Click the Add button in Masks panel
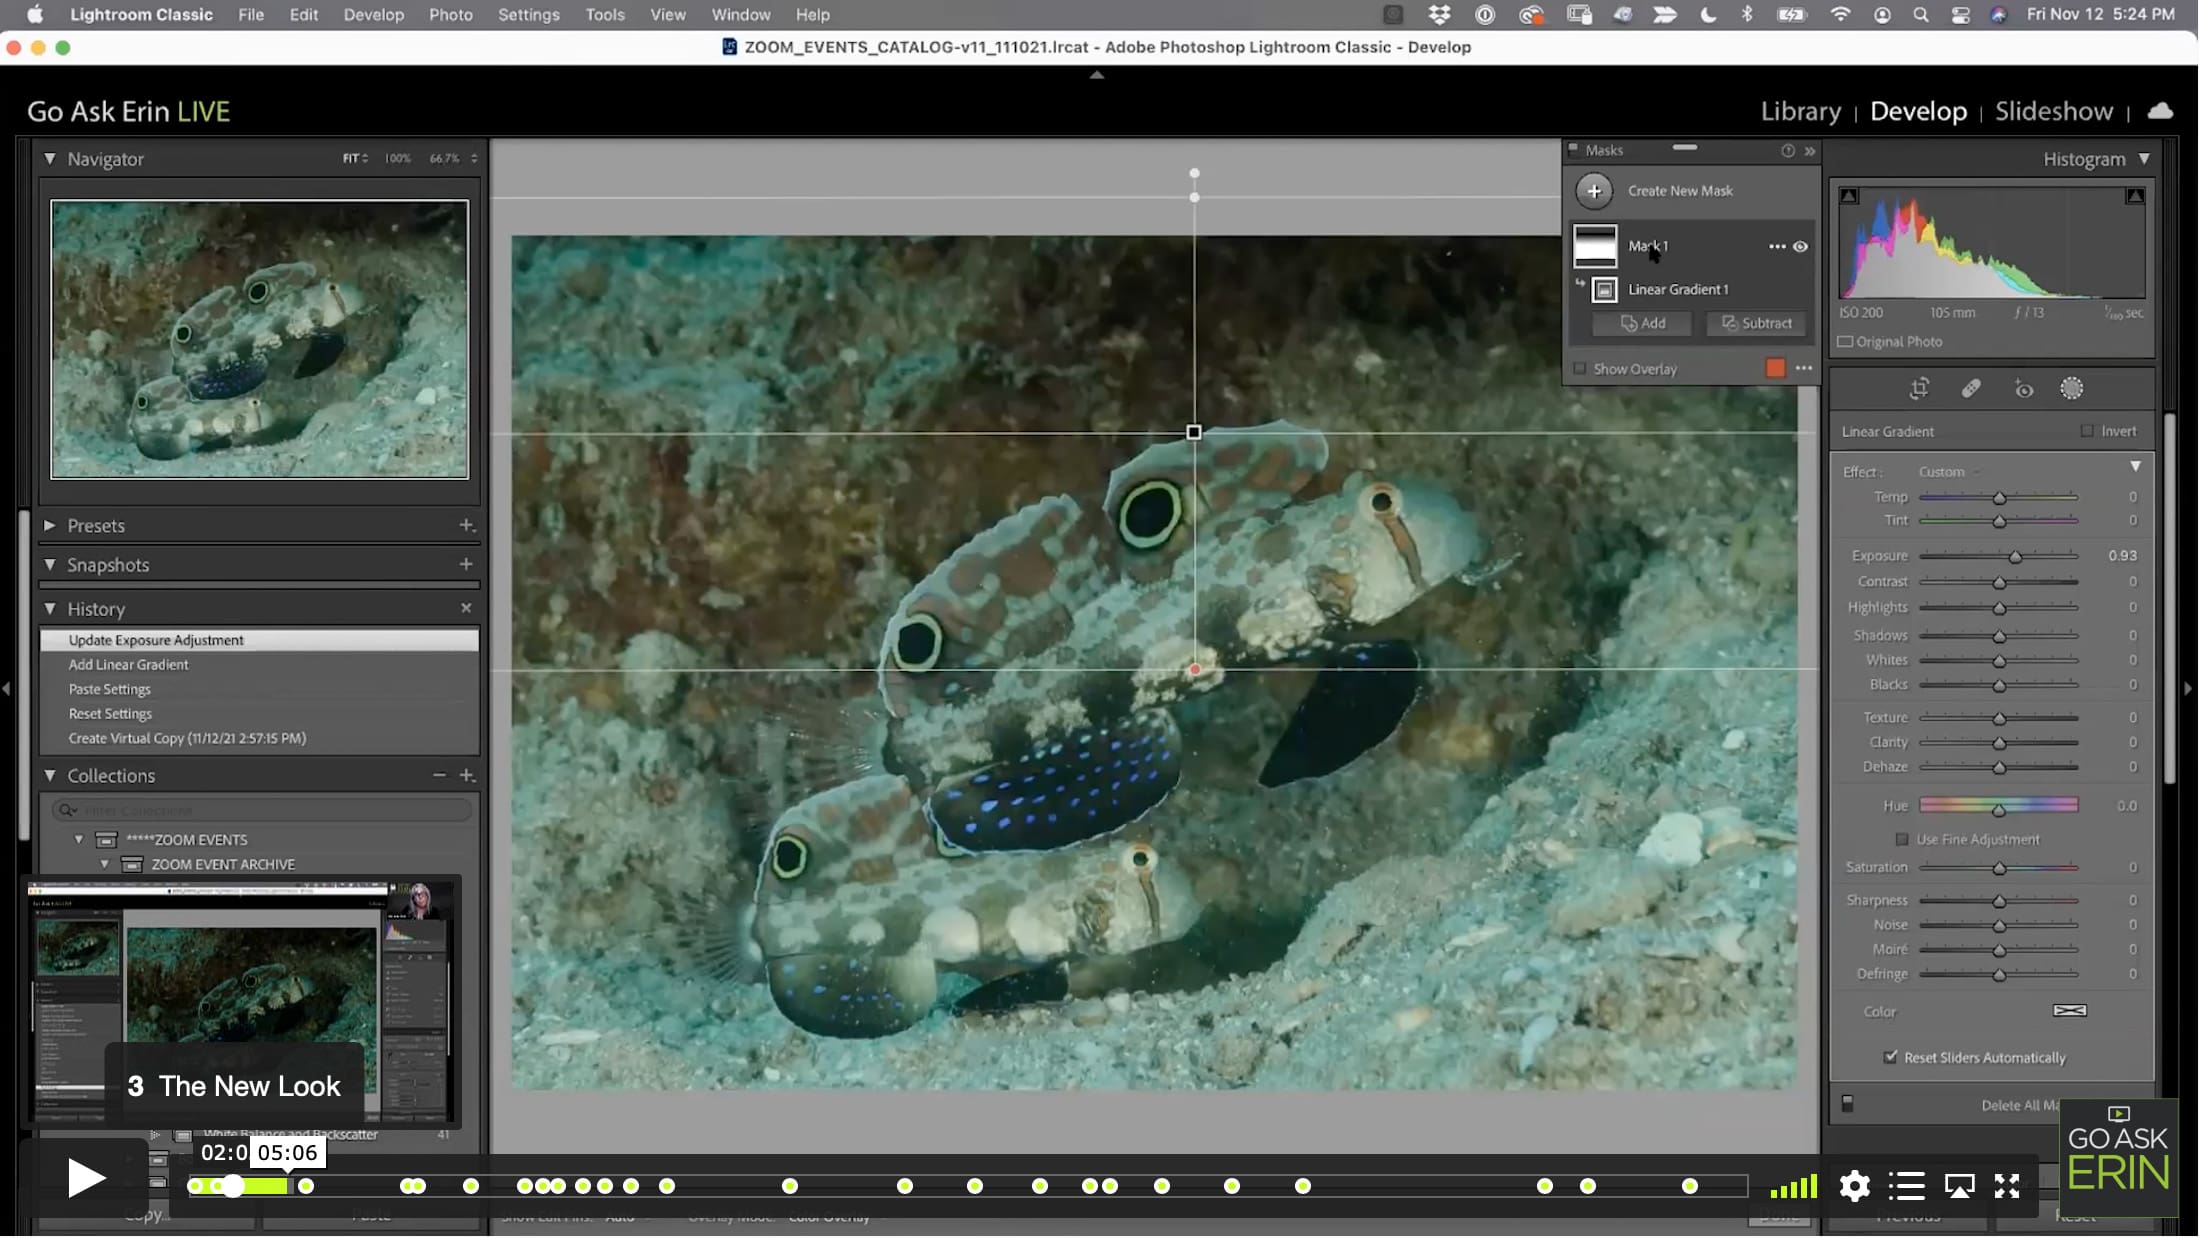2199x1238 pixels. click(1643, 323)
